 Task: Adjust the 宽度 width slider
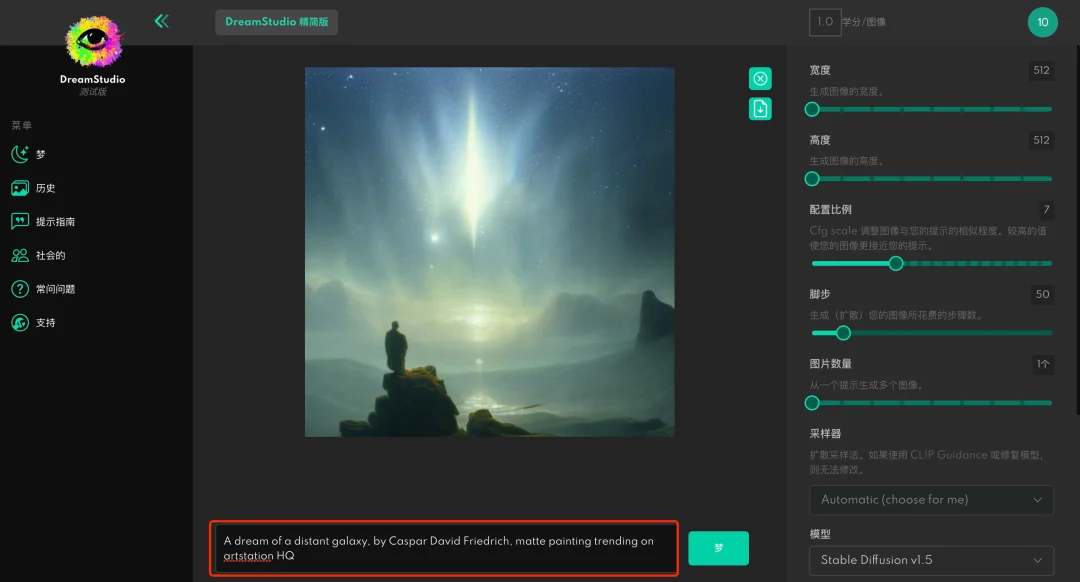coord(812,109)
